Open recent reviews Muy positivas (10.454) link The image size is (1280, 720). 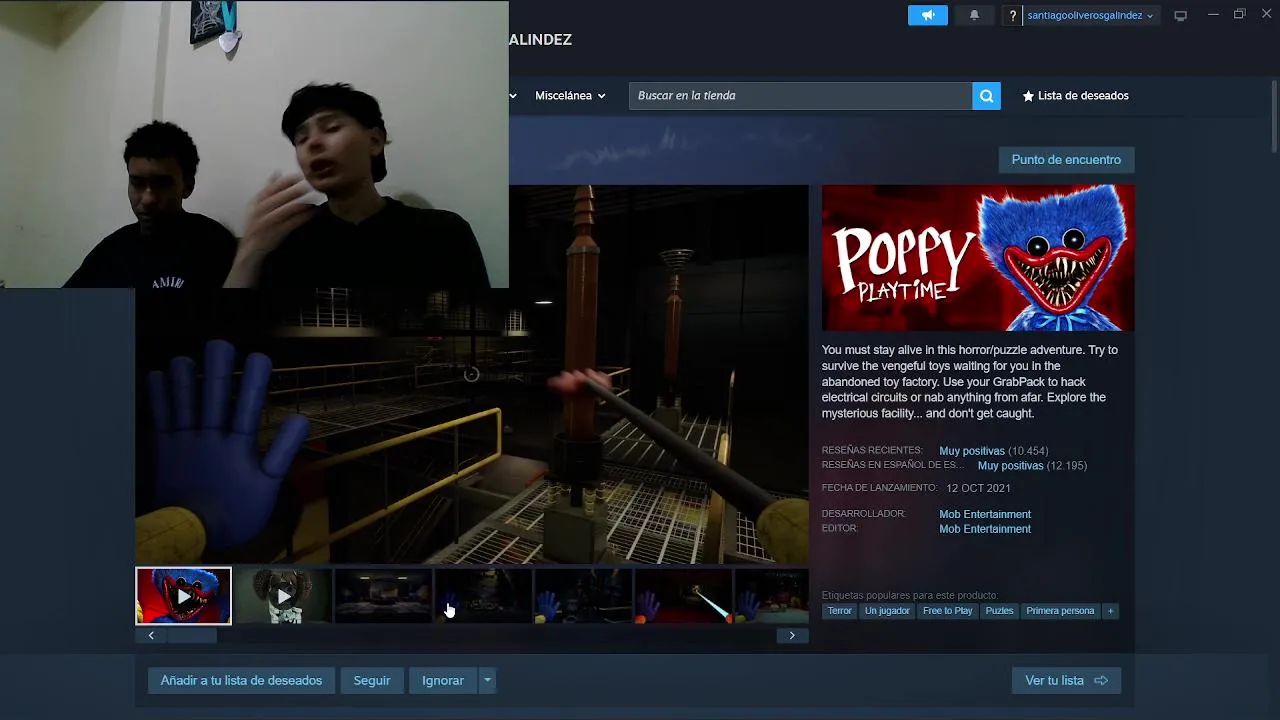pos(993,451)
